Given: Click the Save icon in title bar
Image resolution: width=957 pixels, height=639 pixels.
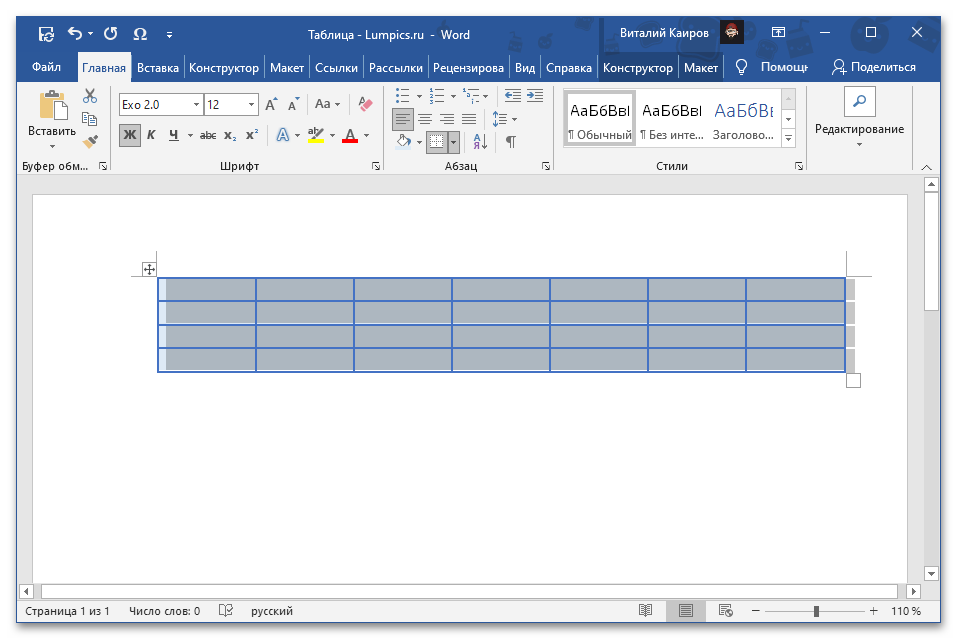Looking at the screenshot, I should pos(46,34).
